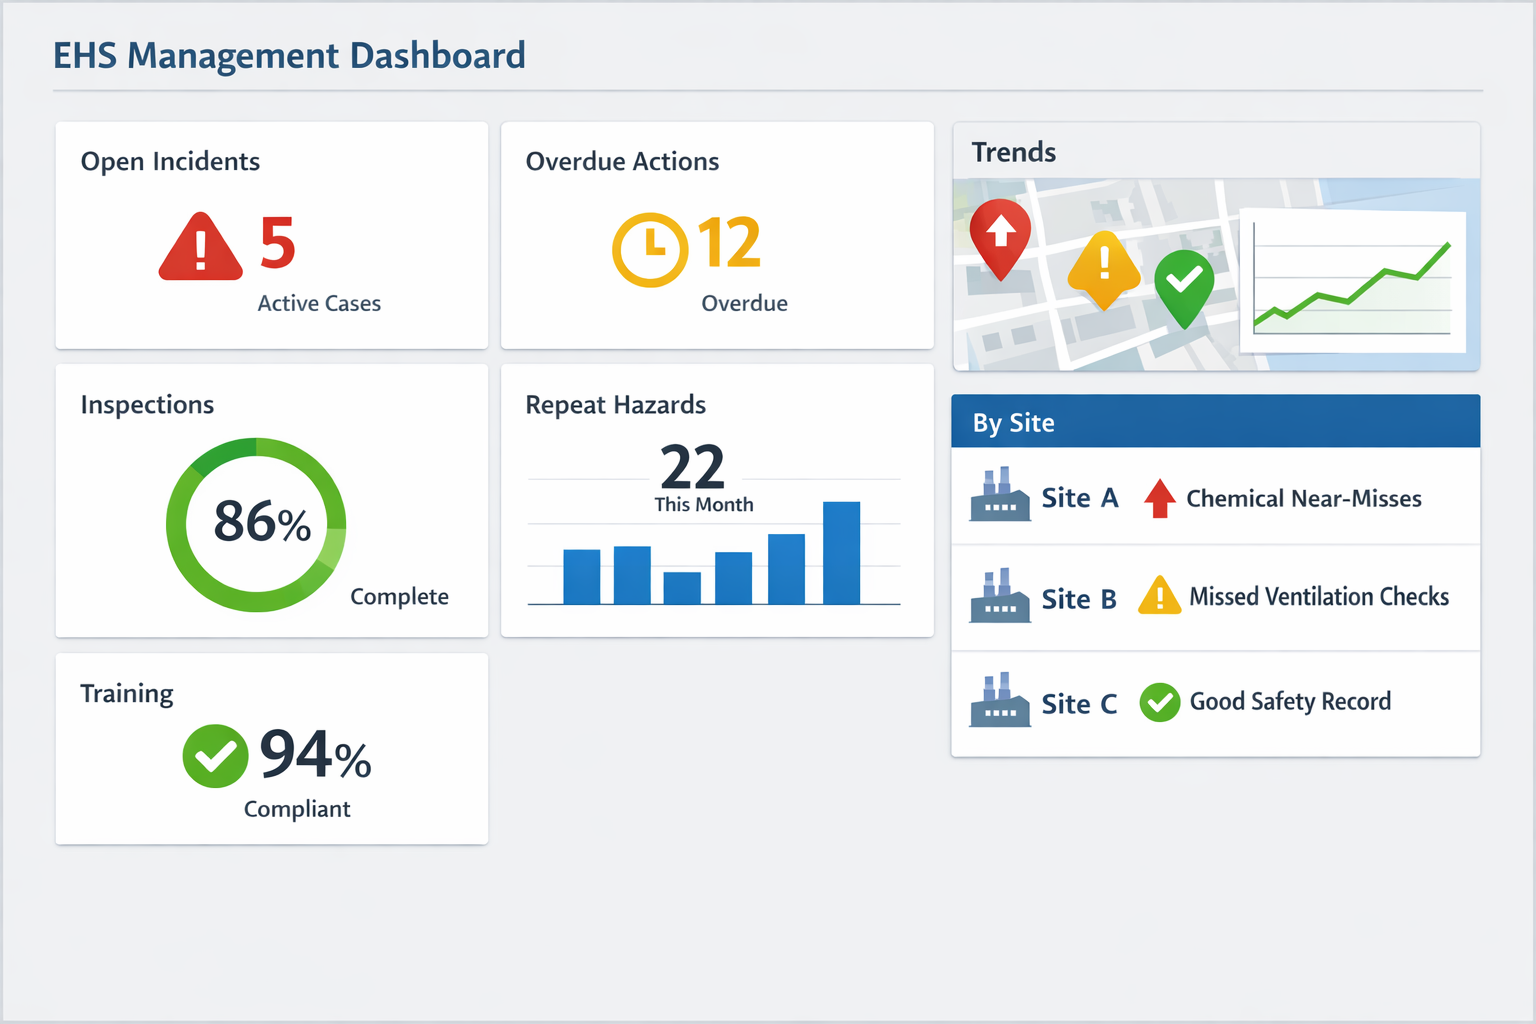Click the Chemical Near-Misses label
The height and width of the screenshot is (1024, 1536).
(1304, 499)
